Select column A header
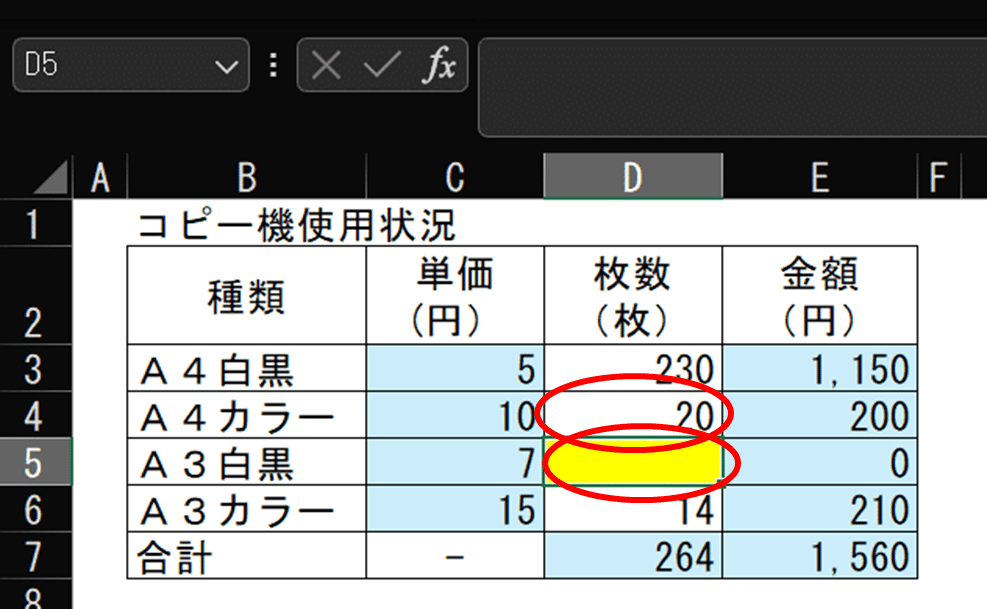Viewport: 987px width, 609px height. pos(100,178)
